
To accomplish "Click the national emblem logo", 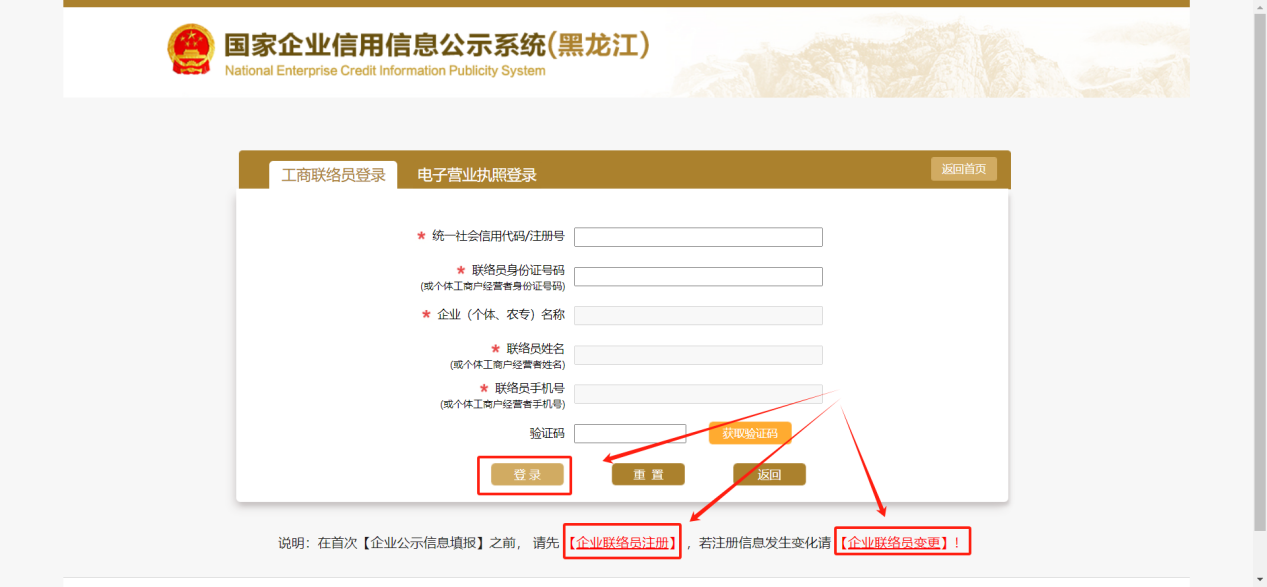I will click(x=190, y=50).
